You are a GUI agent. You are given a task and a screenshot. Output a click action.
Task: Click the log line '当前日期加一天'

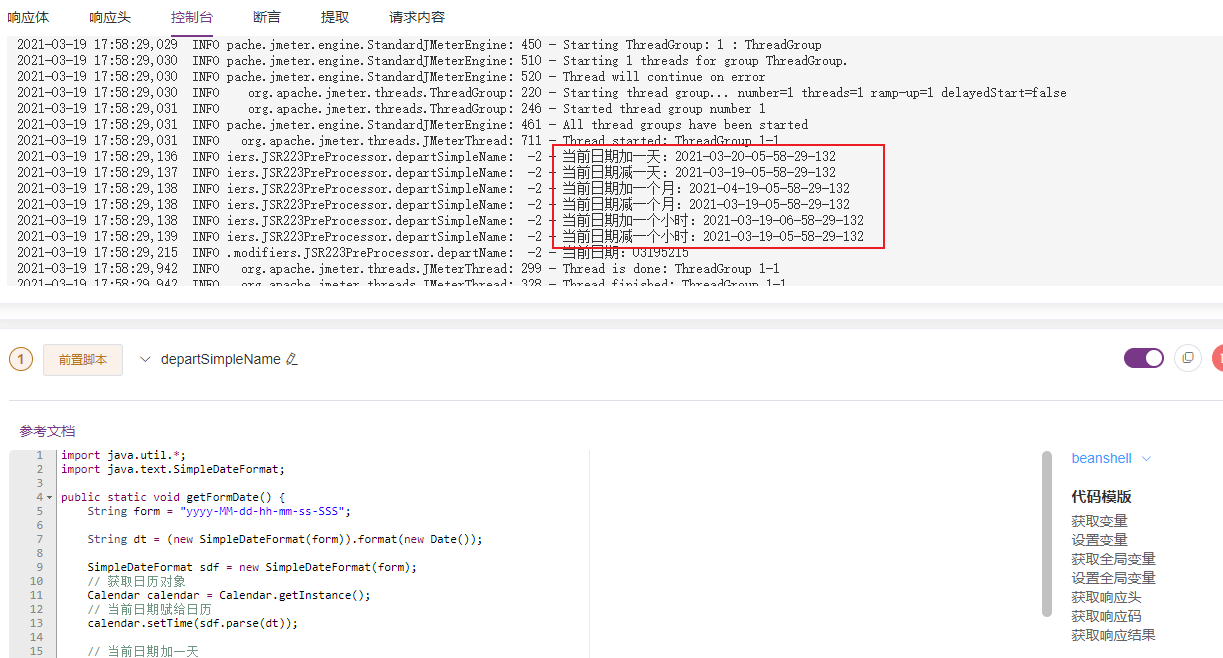point(698,157)
